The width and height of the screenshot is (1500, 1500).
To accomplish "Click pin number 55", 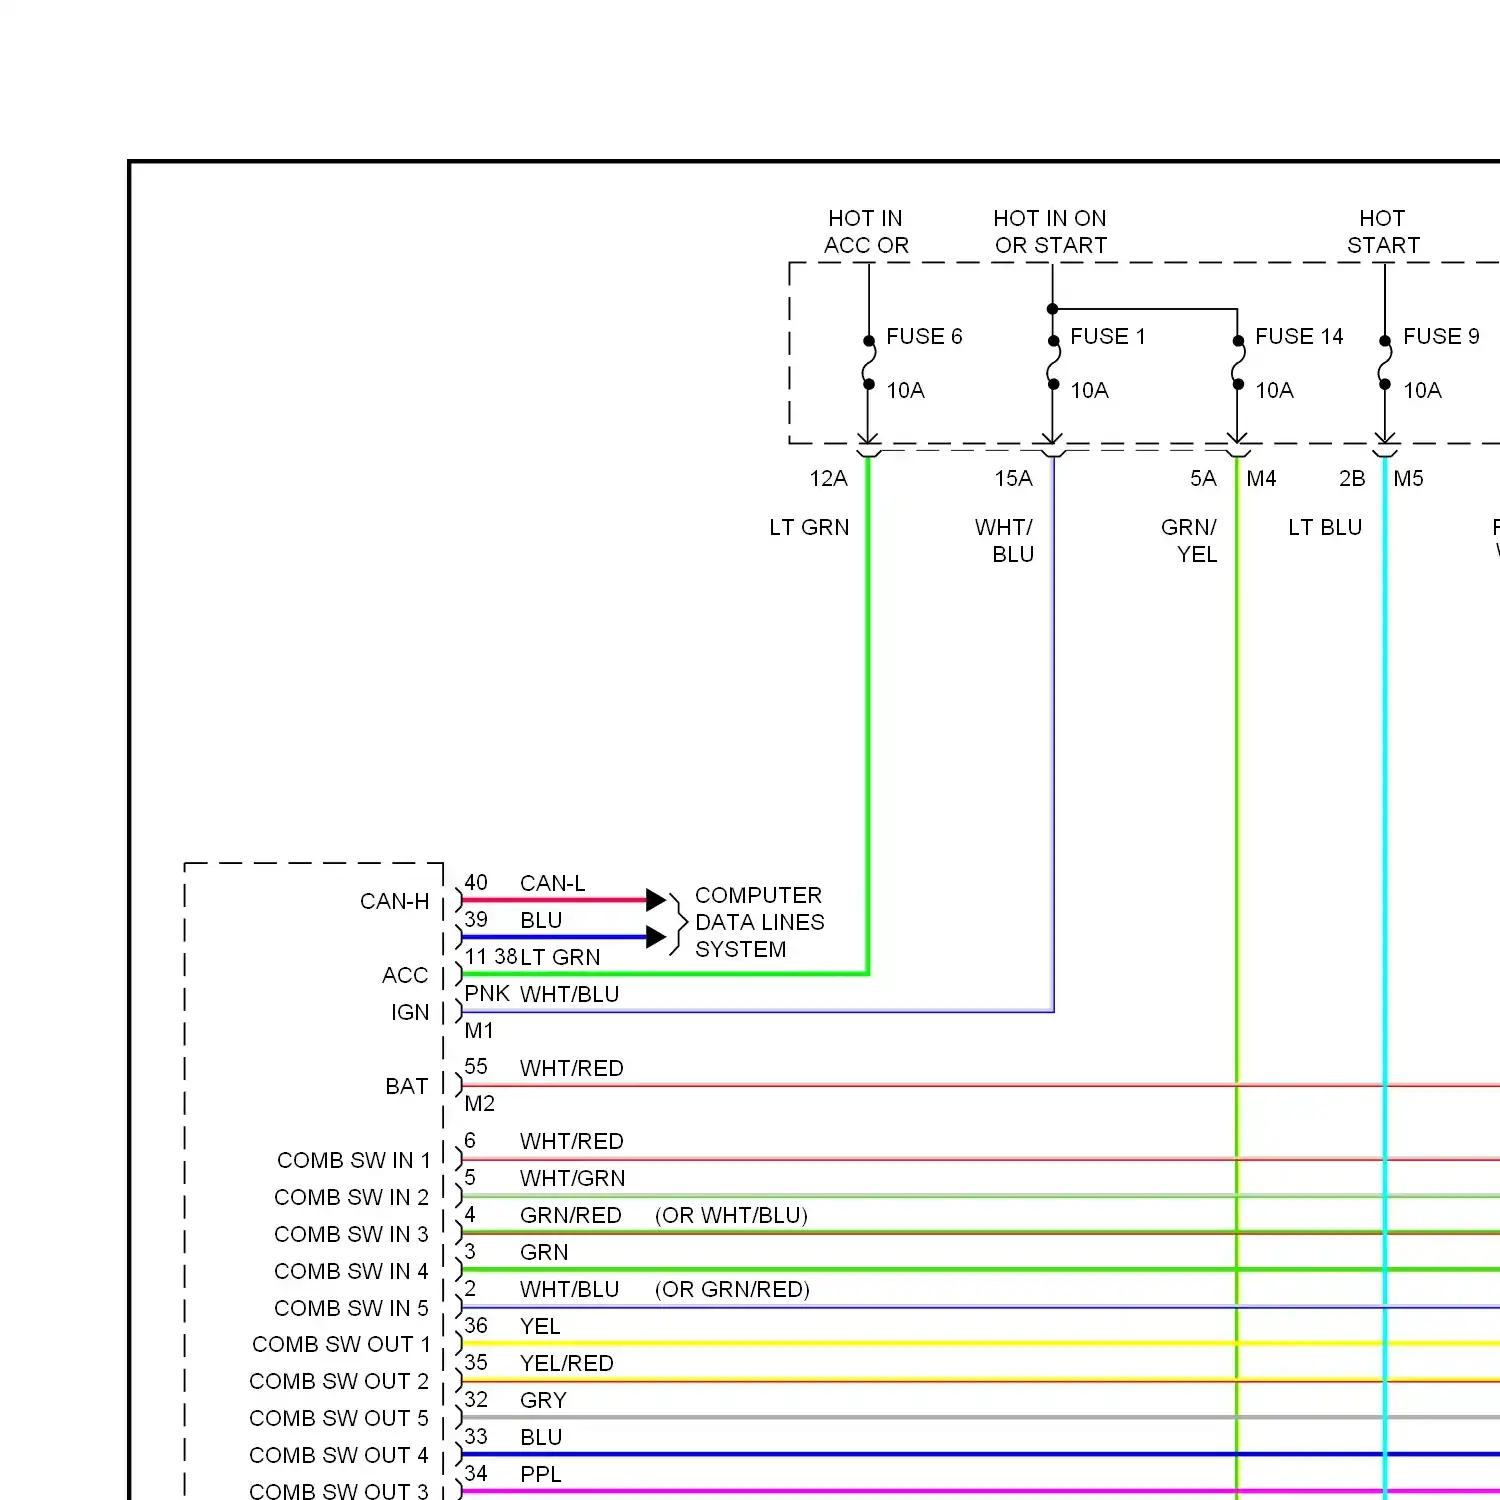I will (x=476, y=1067).
